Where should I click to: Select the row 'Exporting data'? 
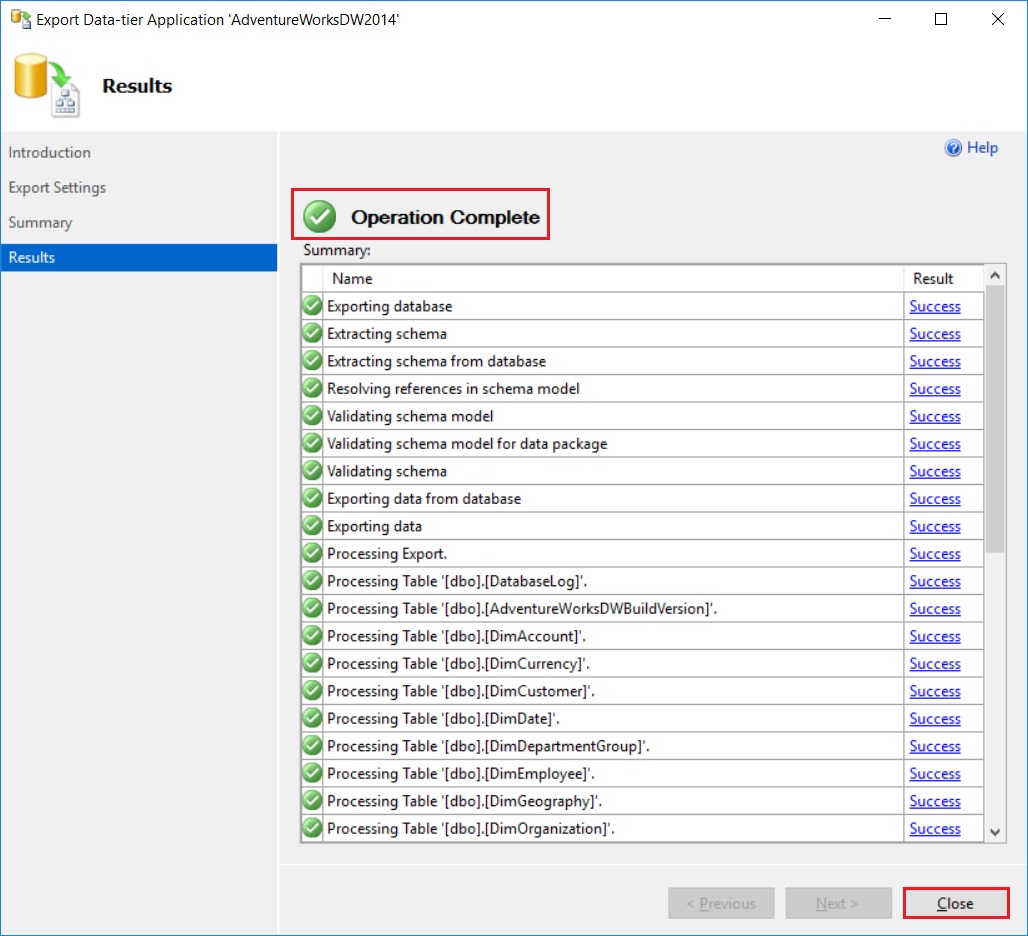tap(642, 526)
